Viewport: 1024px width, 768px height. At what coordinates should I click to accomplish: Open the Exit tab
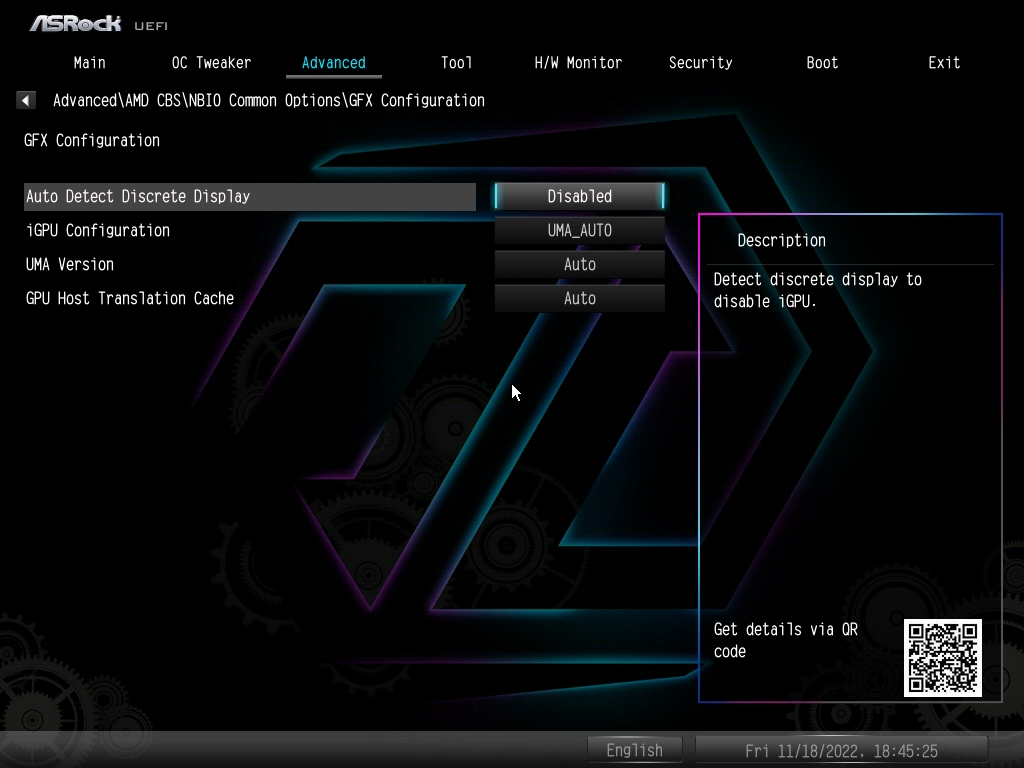pos(944,63)
